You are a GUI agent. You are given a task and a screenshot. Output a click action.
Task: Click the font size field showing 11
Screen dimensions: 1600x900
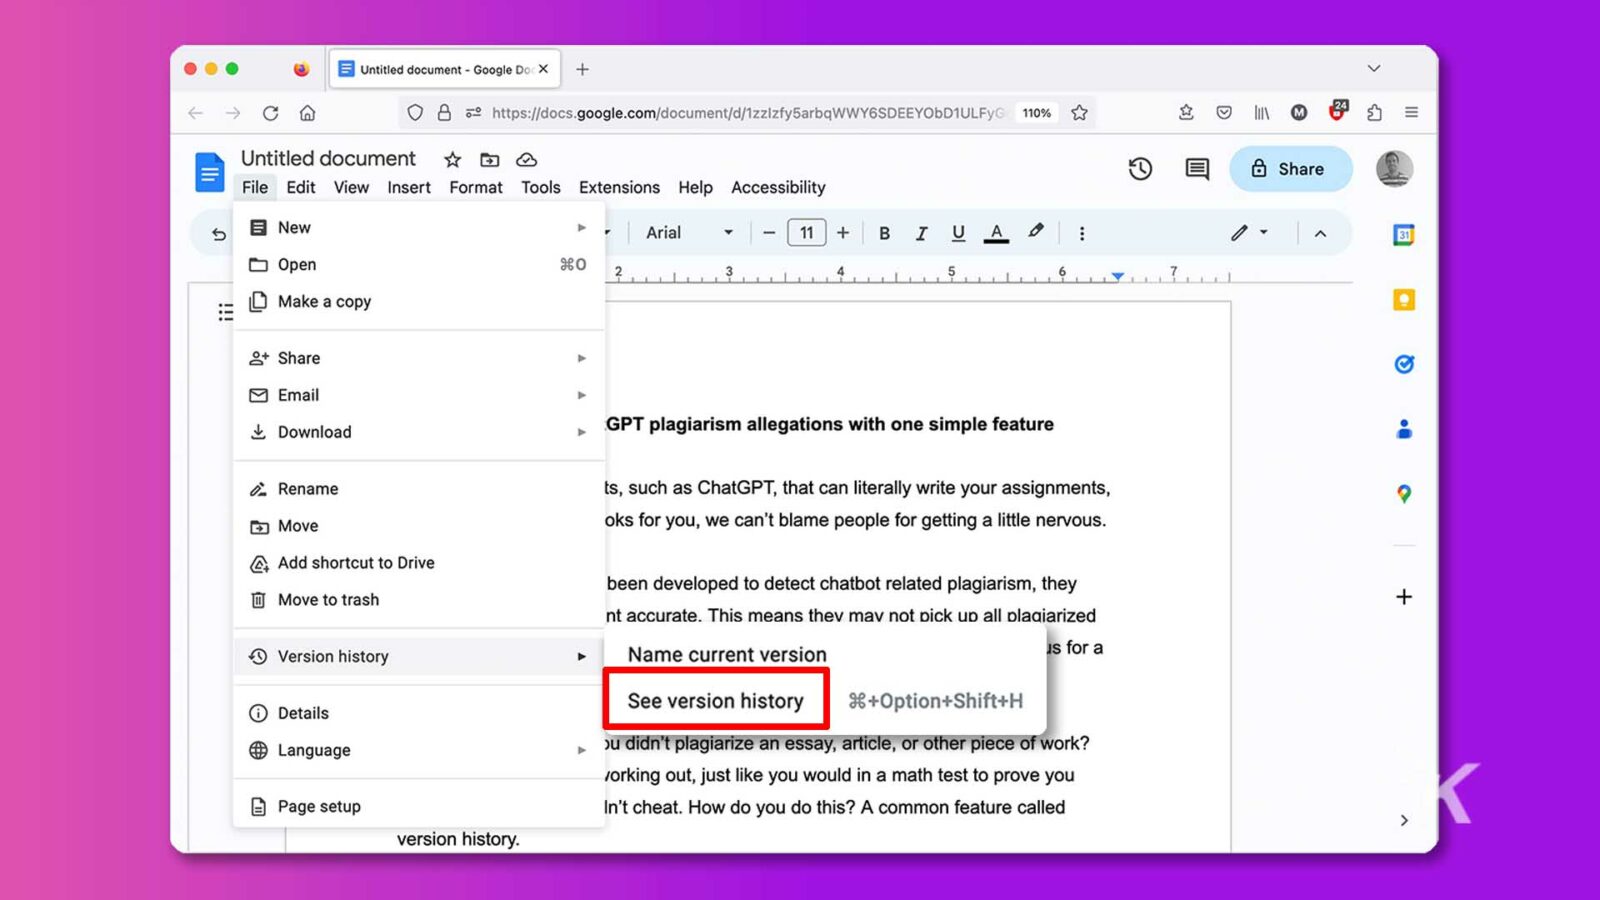(806, 233)
